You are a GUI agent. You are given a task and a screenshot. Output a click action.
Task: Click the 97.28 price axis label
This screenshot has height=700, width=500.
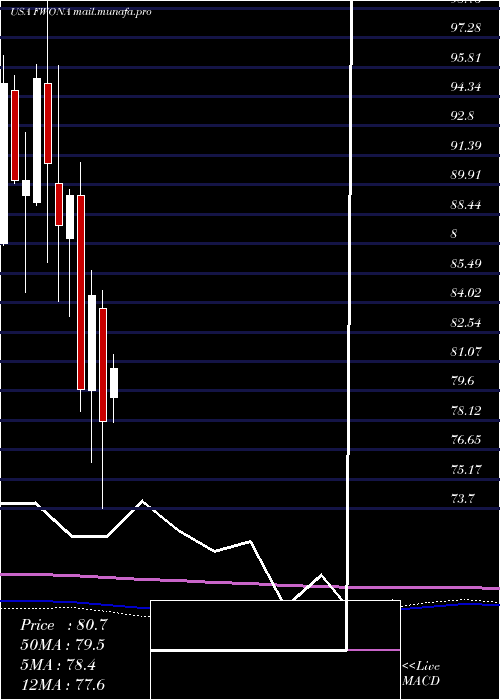[465, 28]
